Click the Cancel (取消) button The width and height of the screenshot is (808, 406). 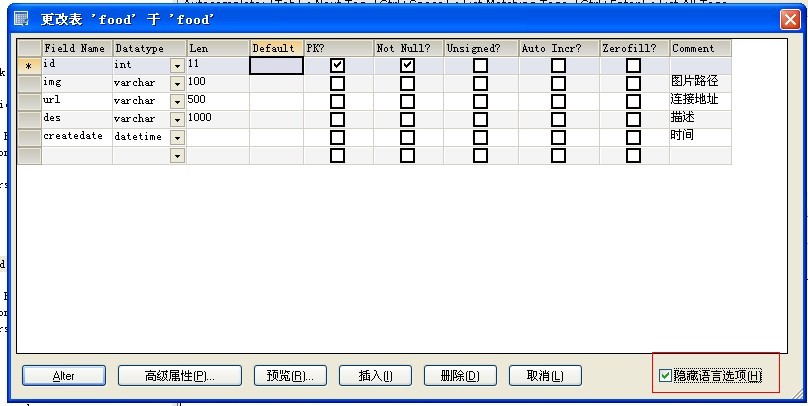[x=545, y=376]
